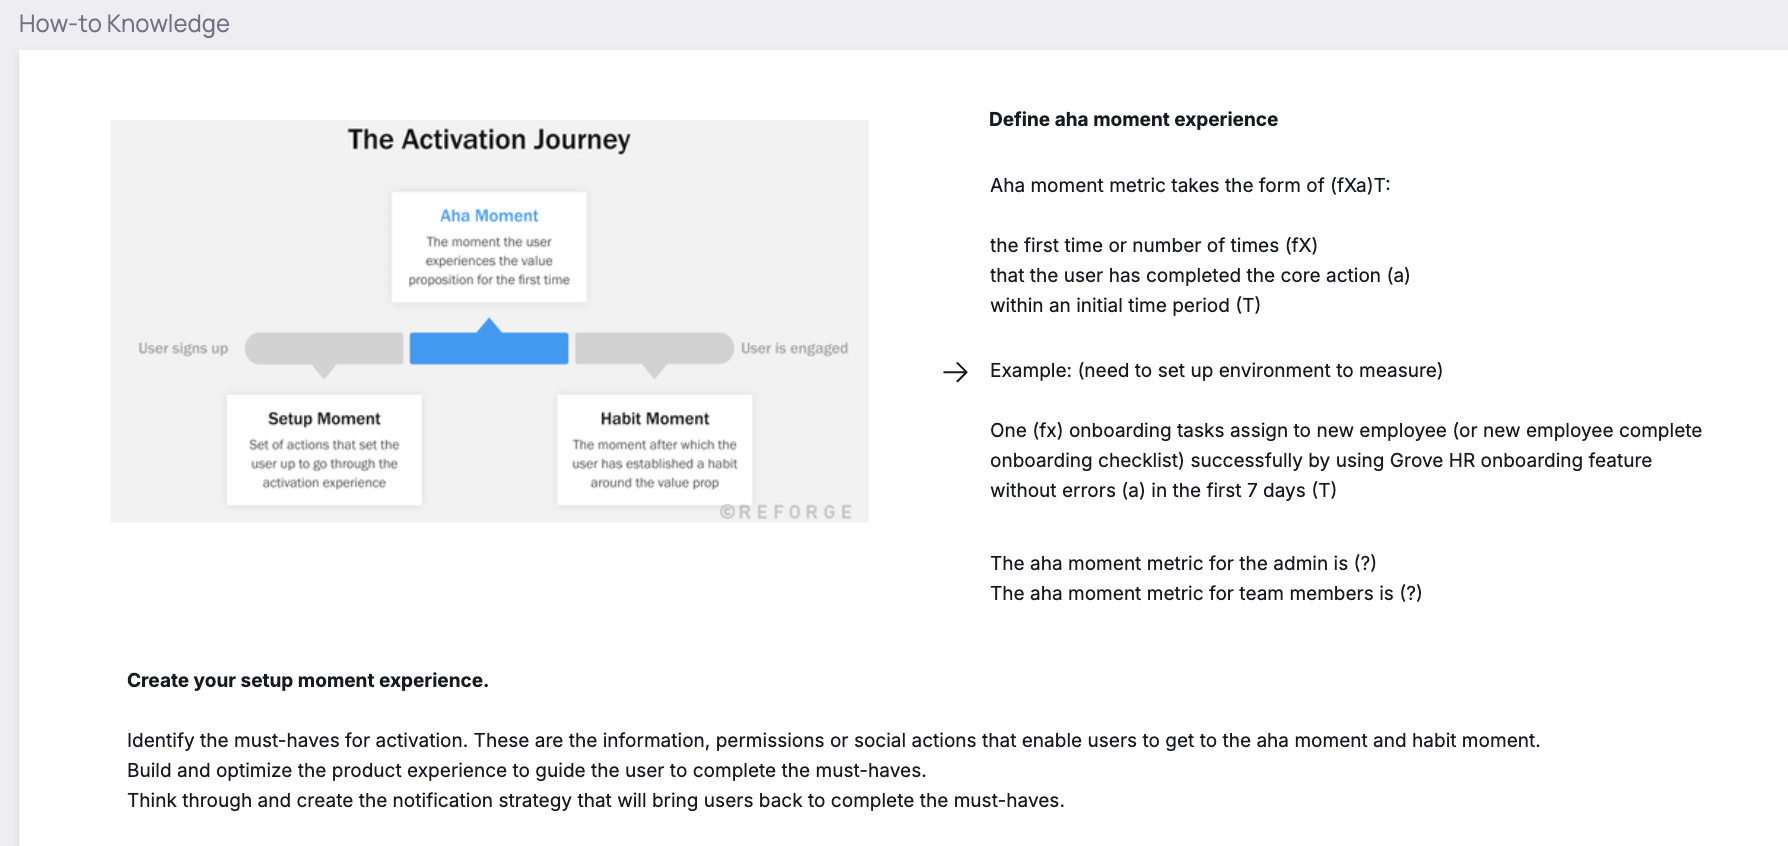The height and width of the screenshot is (846, 1788).
Task: Place cursor in the team members metric line
Action: [1206, 593]
